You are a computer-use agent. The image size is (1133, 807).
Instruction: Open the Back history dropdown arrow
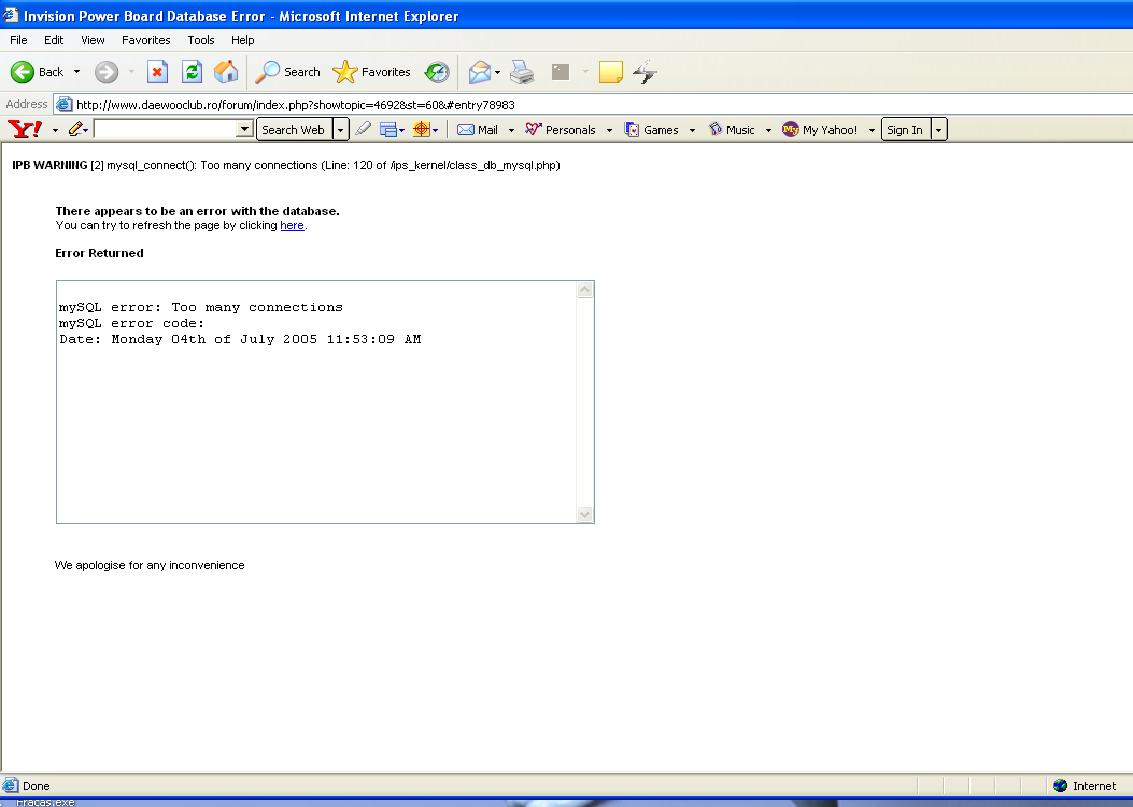tap(77, 72)
